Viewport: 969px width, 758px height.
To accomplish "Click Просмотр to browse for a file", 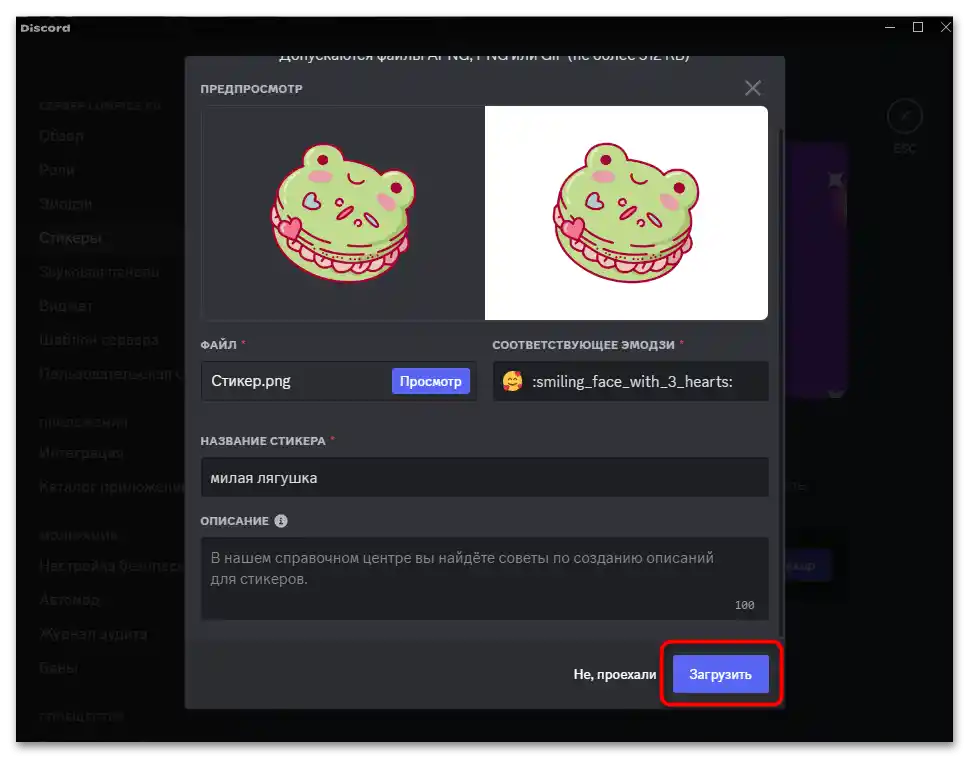I will pyautogui.click(x=430, y=381).
